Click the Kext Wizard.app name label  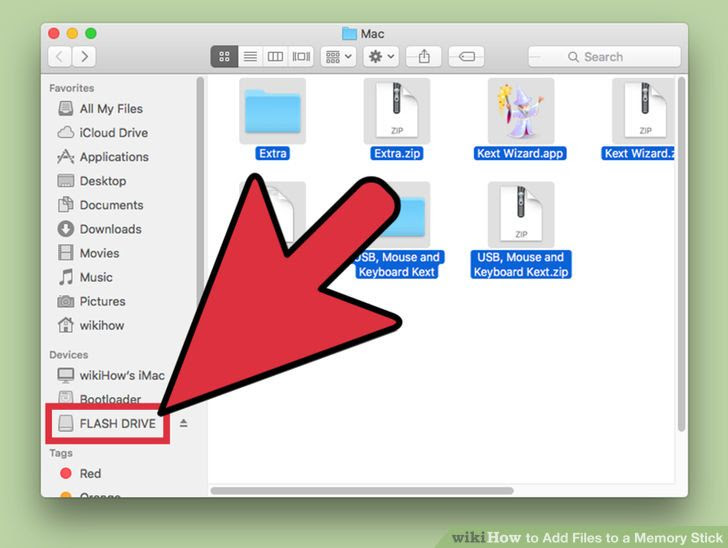520,153
